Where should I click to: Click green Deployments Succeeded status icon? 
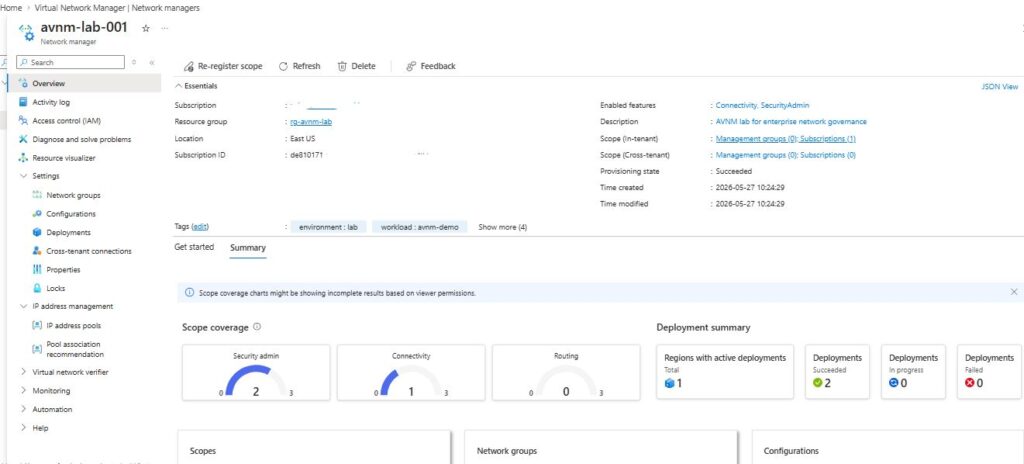click(818, 383)
